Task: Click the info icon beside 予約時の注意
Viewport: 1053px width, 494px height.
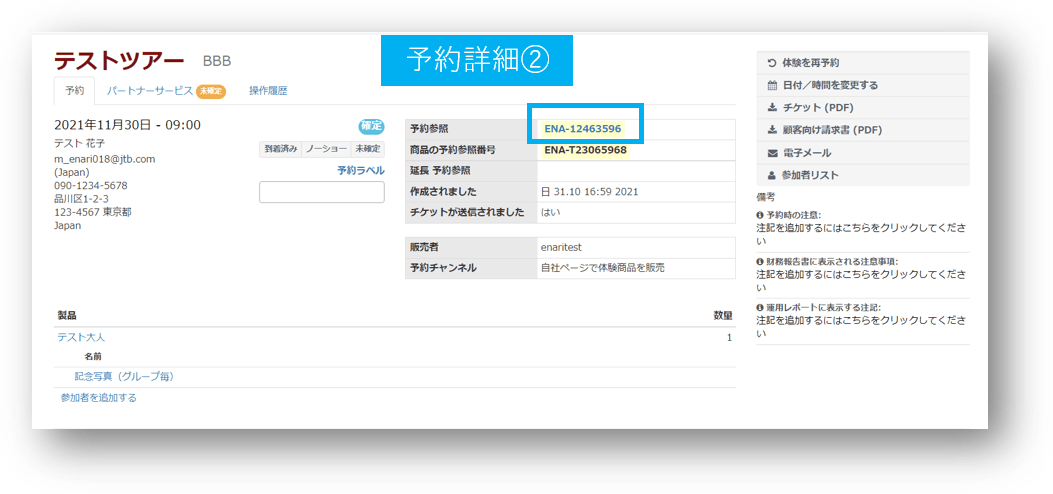Action: [x=760, y=215]
